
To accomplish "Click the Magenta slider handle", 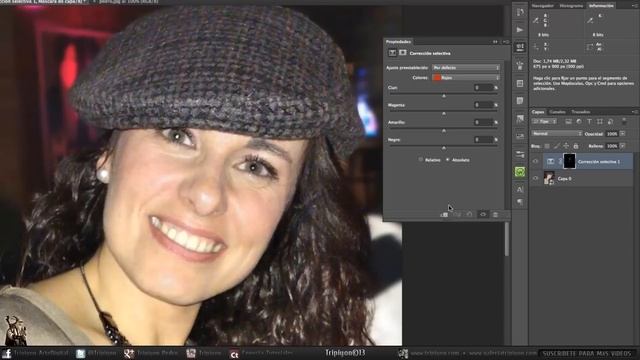I will (444, 113).
